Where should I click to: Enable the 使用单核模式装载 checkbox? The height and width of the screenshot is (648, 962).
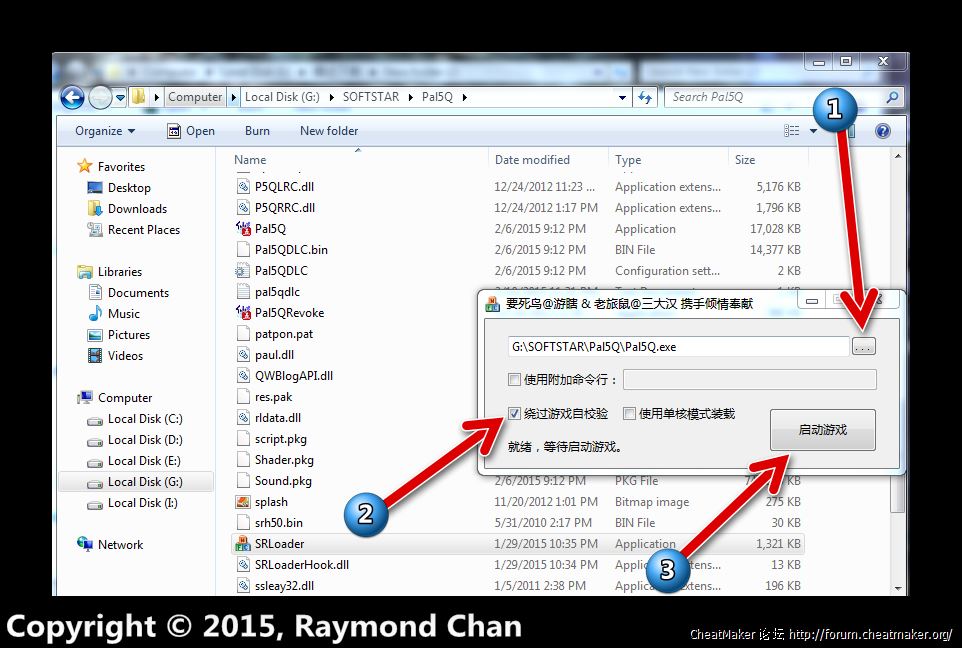(x=629, y=413)
